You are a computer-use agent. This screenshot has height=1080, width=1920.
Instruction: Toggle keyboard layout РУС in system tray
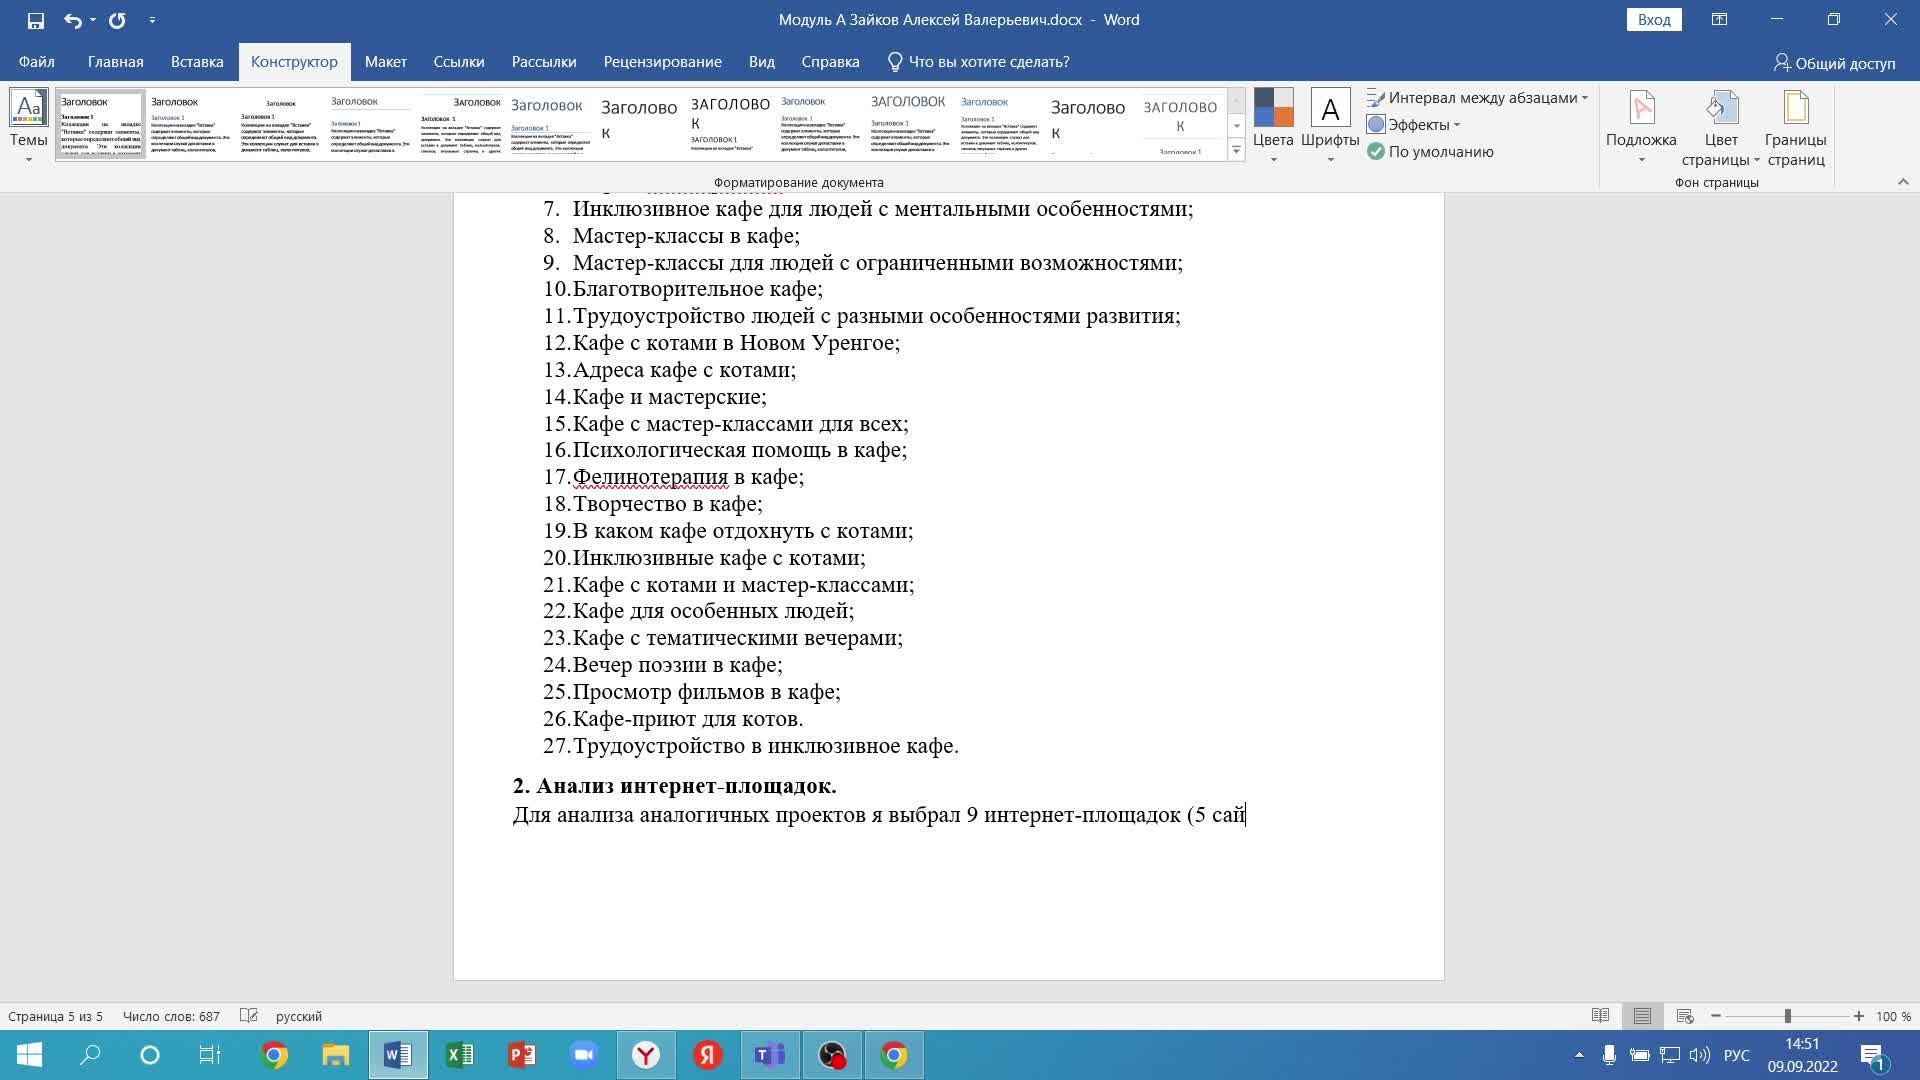[x=1738, y=1055]
